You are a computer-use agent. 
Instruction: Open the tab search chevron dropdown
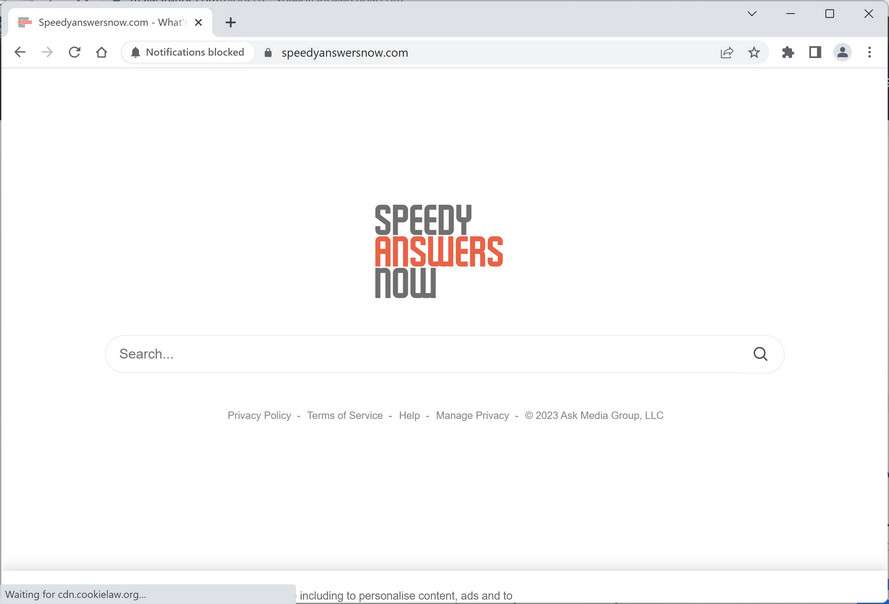751,14
